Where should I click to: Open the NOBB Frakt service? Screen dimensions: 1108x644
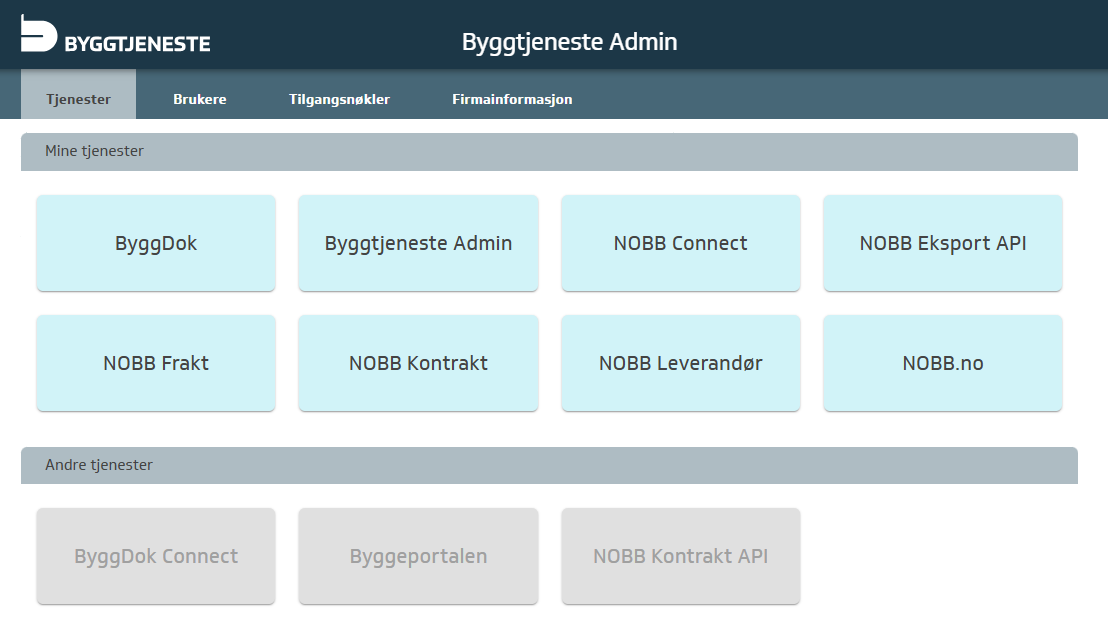click(156, 363)
